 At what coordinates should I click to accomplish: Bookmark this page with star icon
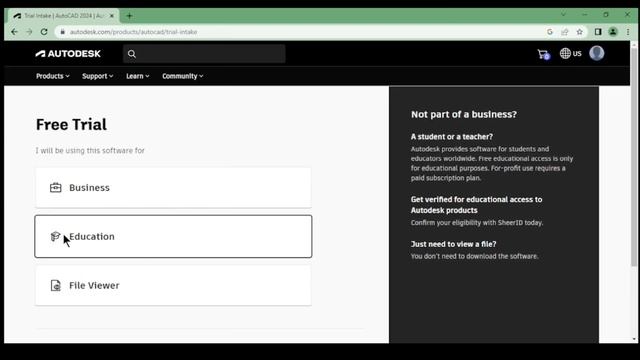580,32
